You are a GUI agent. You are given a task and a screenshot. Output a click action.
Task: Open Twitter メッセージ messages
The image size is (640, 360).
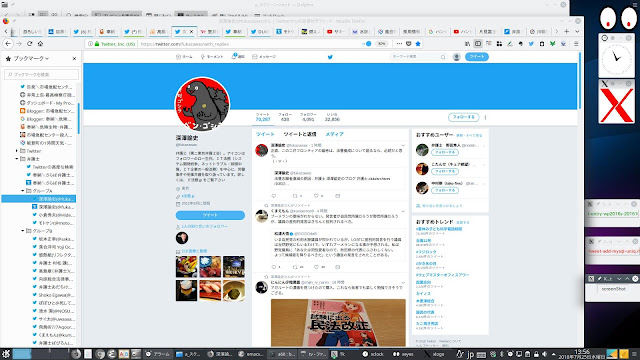(264, 57)
